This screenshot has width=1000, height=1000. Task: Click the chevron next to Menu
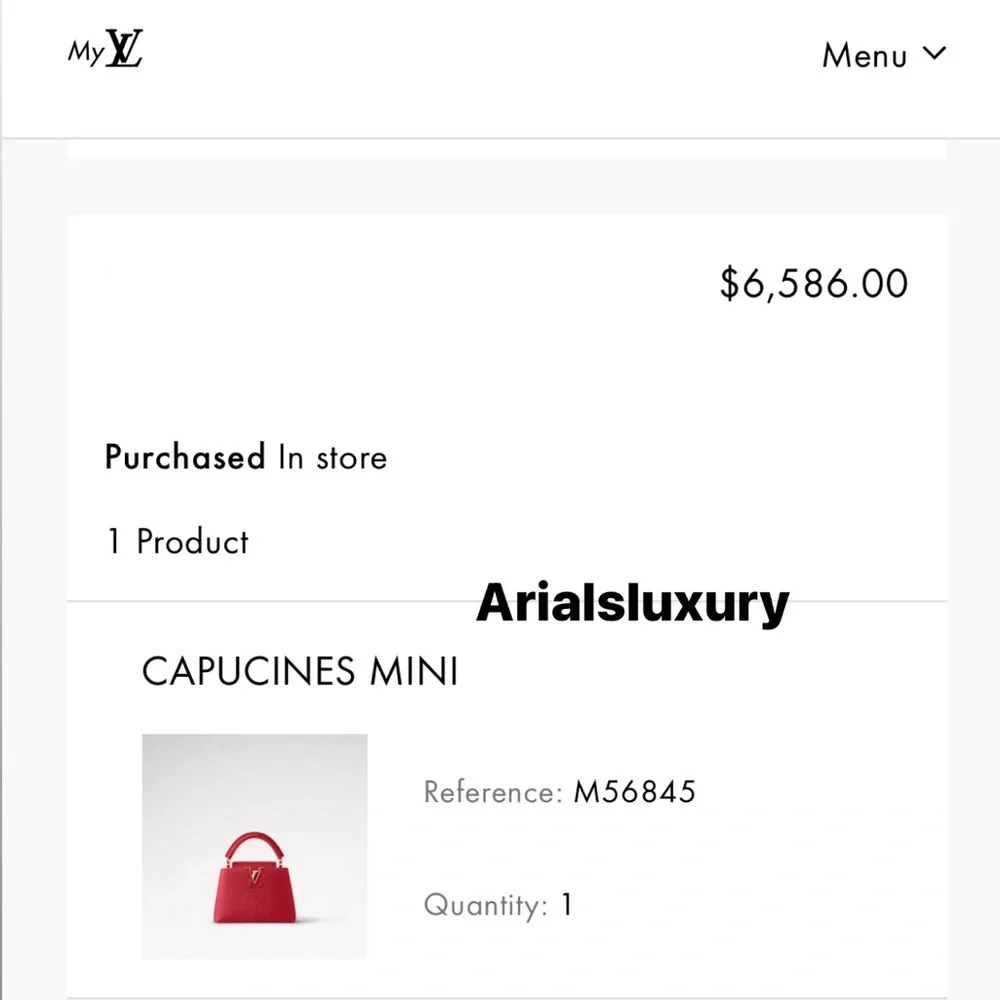click(x=934, y=54)
